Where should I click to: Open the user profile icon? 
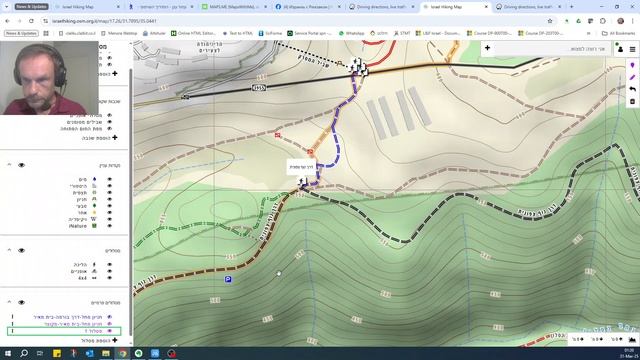[x=620, y=49]
